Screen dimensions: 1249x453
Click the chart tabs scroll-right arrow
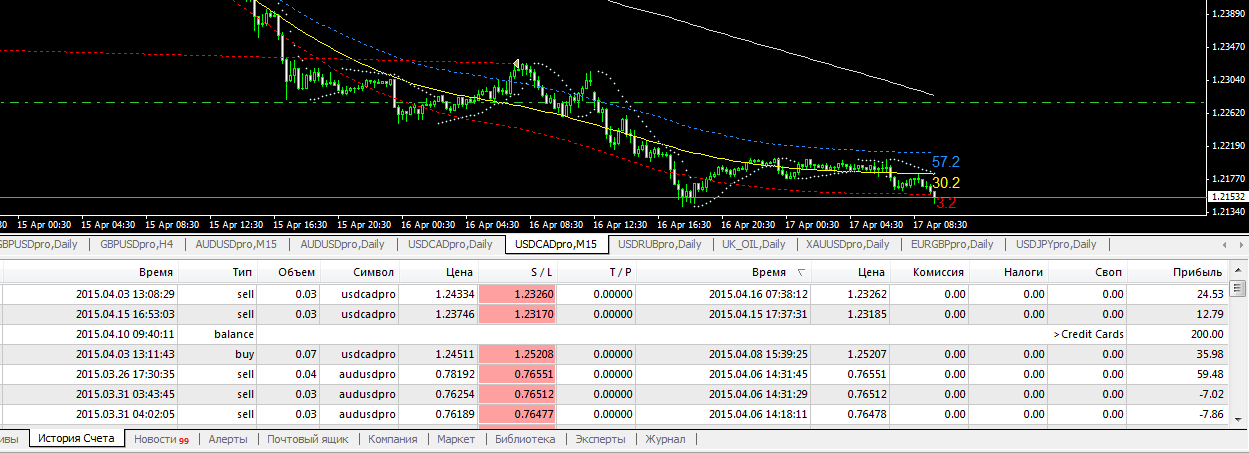tap(1240, 244)
